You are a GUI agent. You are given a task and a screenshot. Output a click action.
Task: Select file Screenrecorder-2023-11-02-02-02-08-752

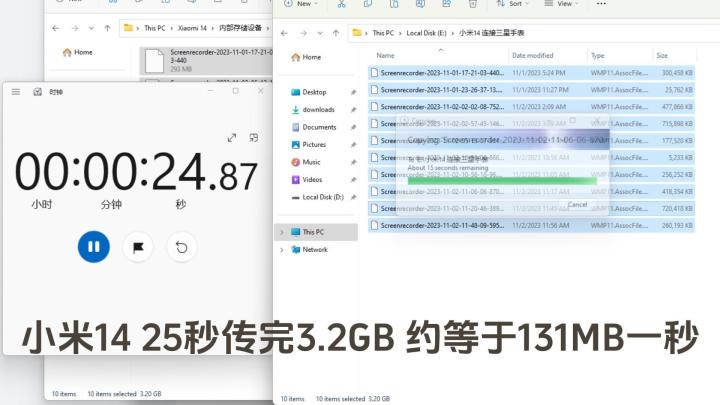[531, 107]
